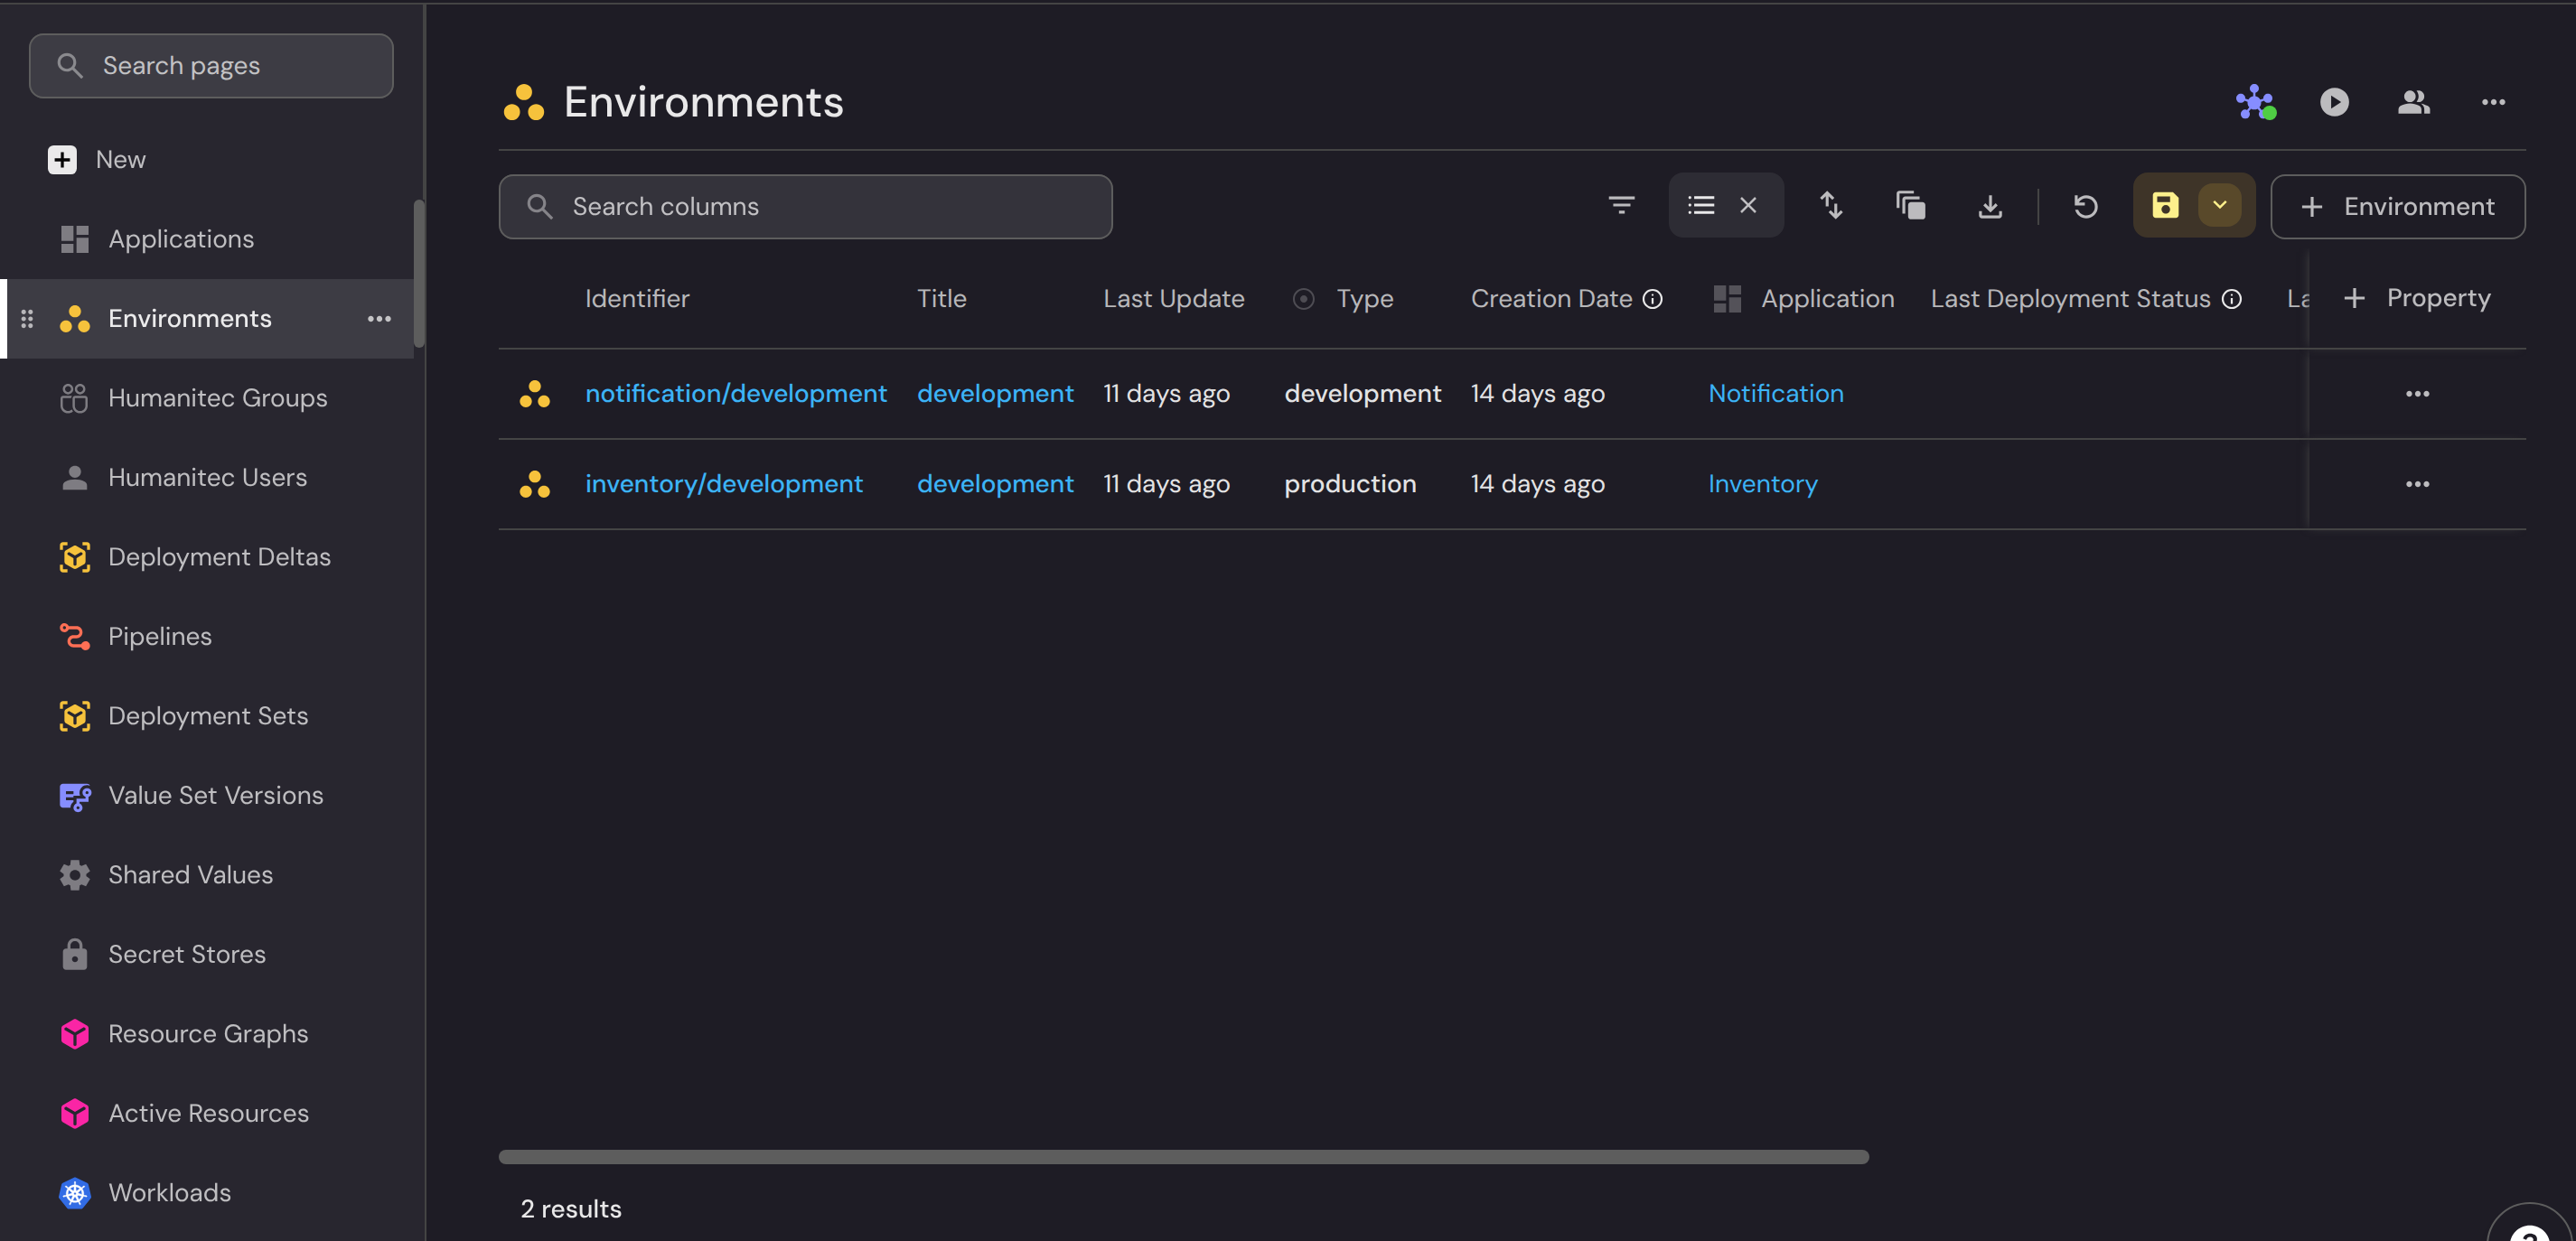The height and width of the screenshot is (1241, 2576).
Task: Click the play button in header
Action: (x=2334, y=102)
